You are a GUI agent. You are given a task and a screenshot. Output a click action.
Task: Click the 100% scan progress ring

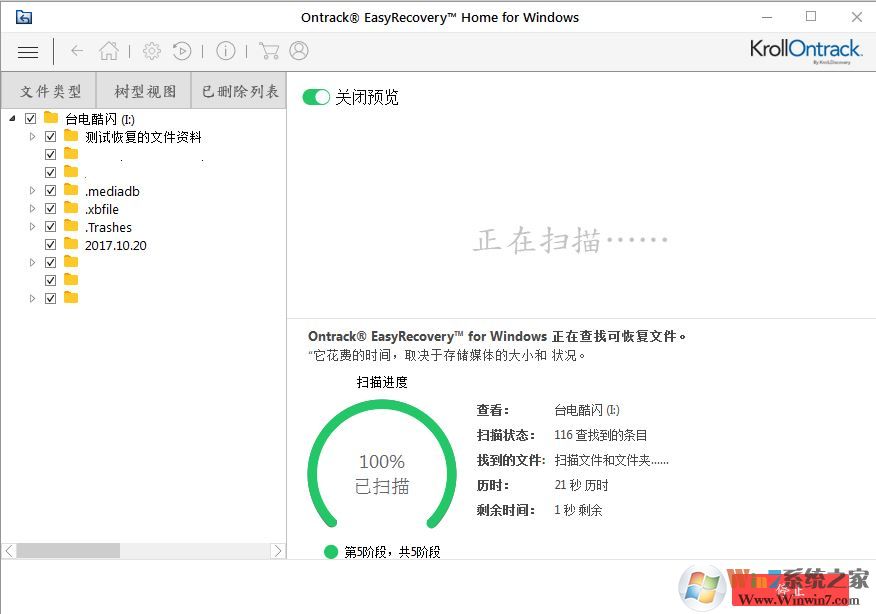(x=381, y=472)
